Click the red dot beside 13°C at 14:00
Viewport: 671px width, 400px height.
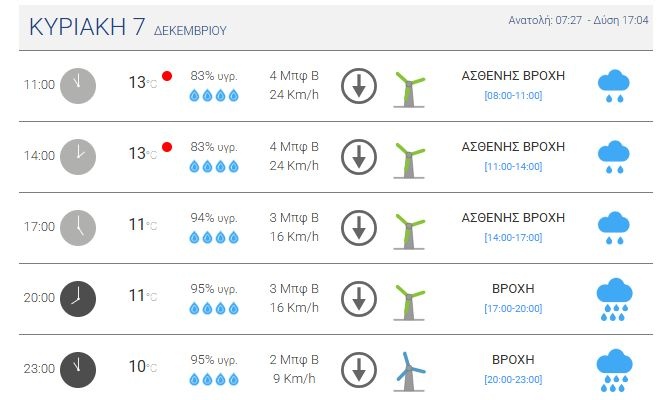(167, 147)
